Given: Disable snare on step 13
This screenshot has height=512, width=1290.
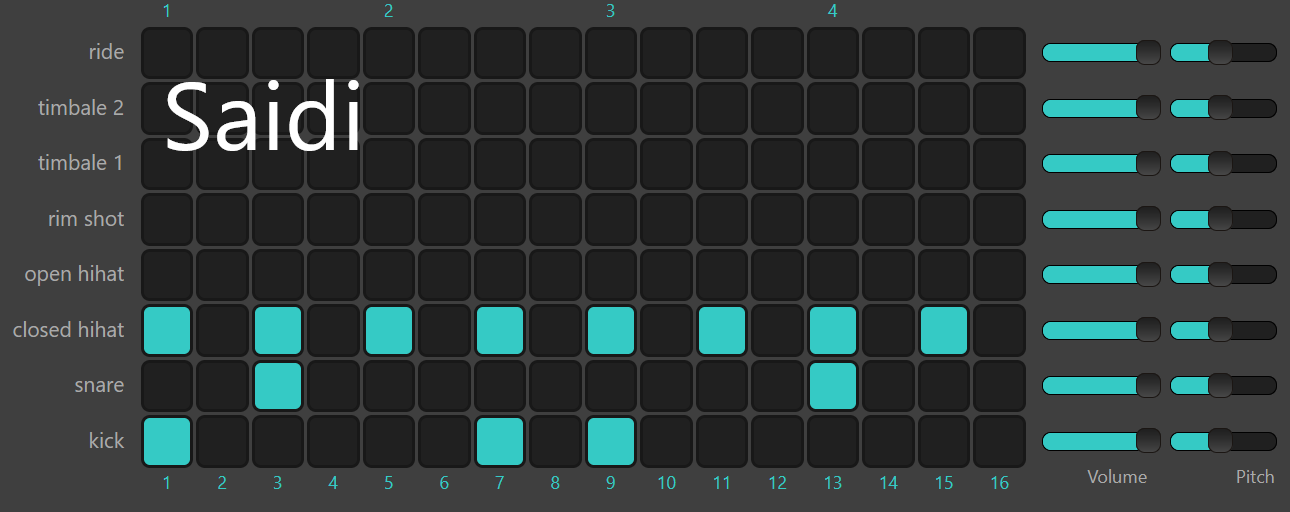Looking at the screenshot, I should [x=832, y=386].
